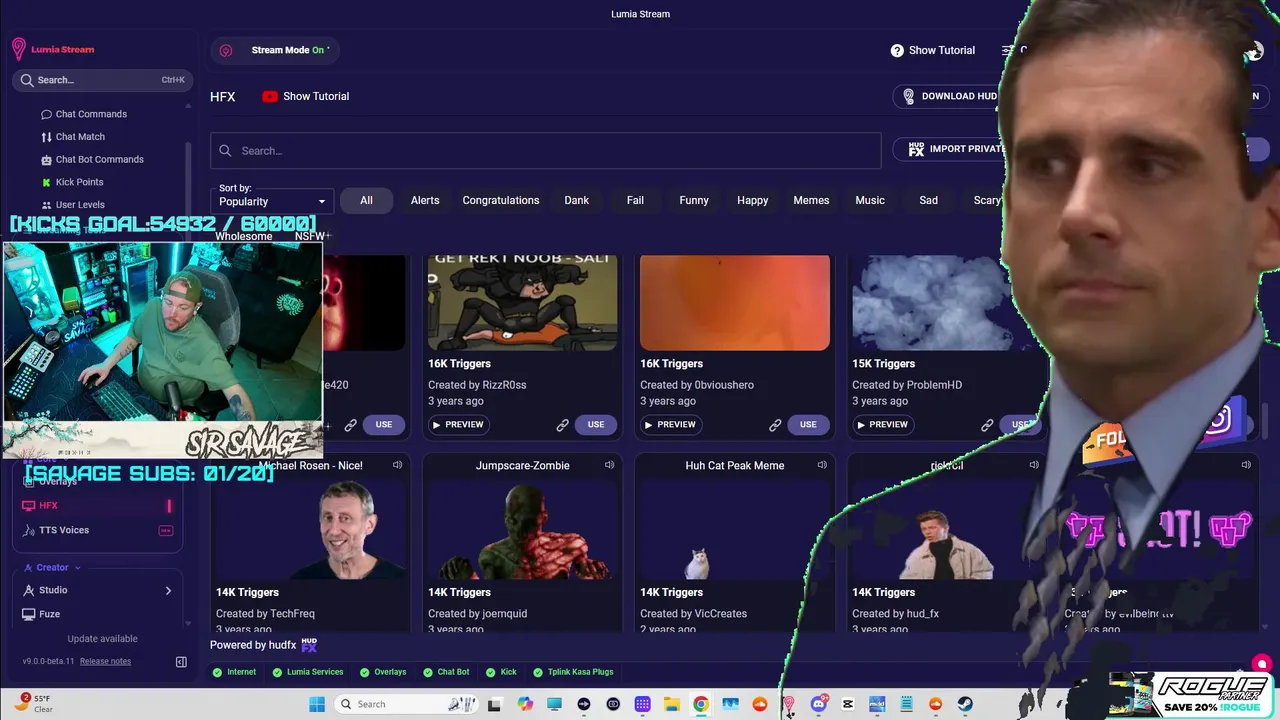Click USE on the Obvioushero card

(x=808, y=424)
